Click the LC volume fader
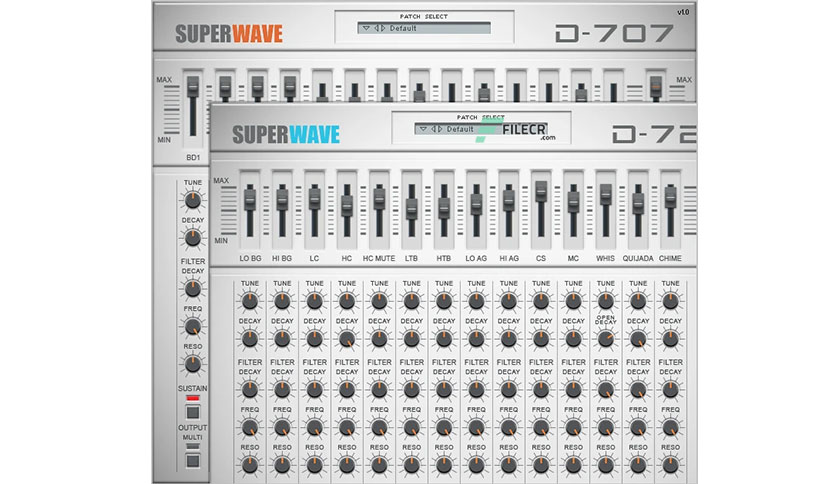836x484 pixels. click(x=315, y=199)
